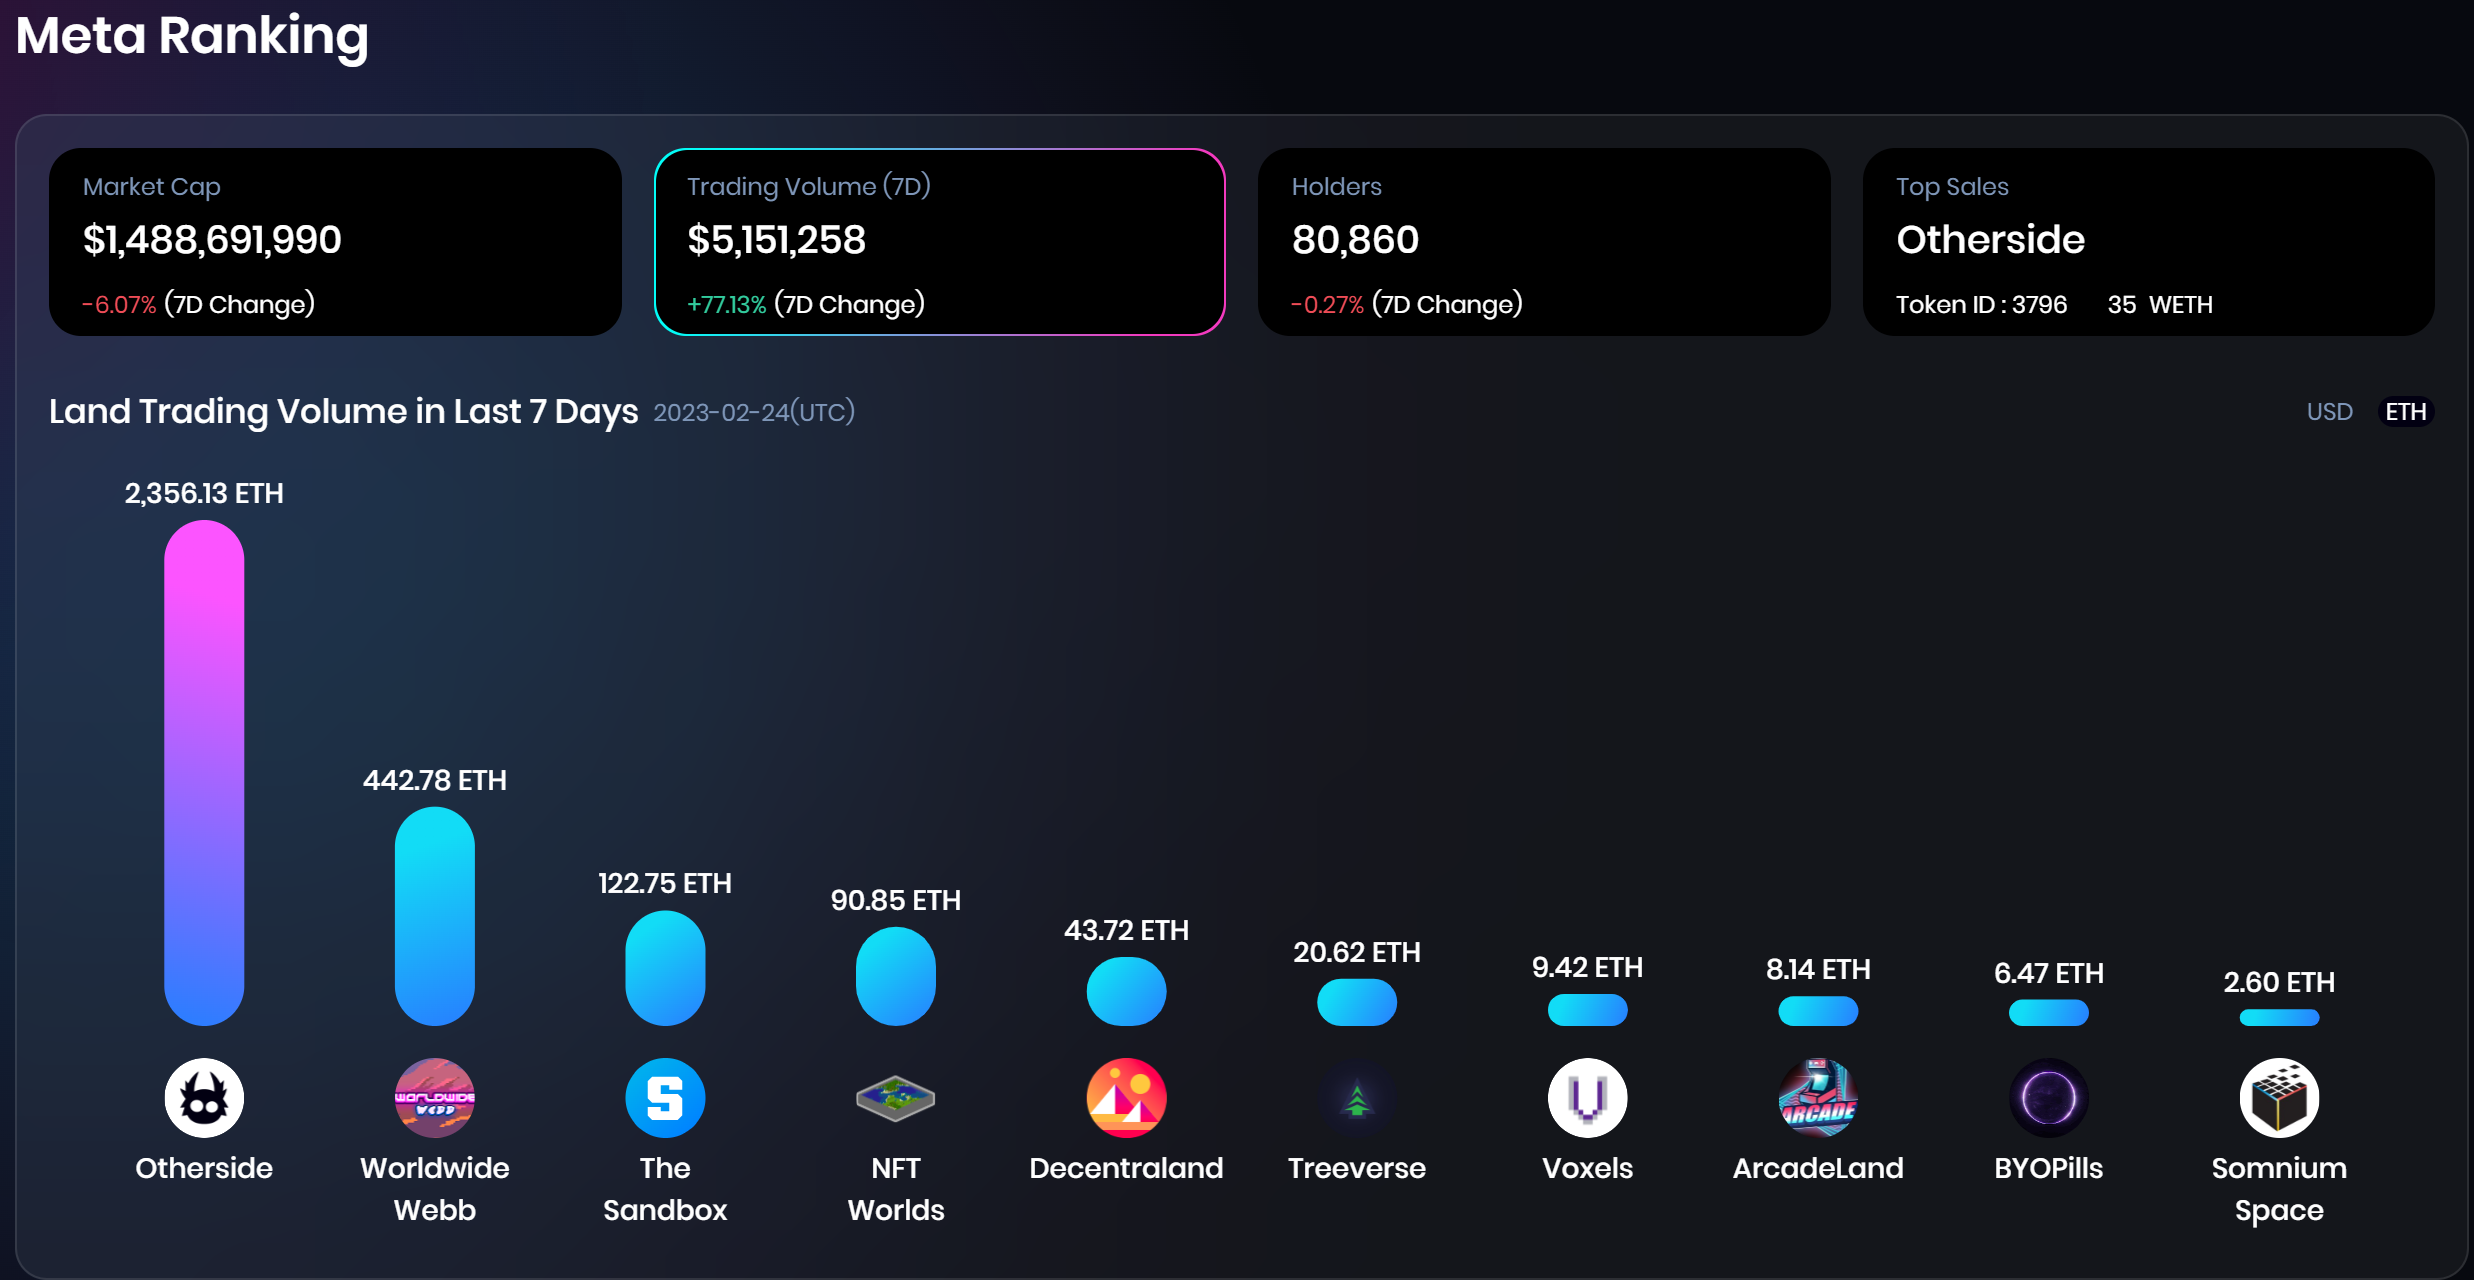Viewport: 2474px width, 1280px height.
Task: Switch chart currency to ETH
Action: coord(2405,412)
